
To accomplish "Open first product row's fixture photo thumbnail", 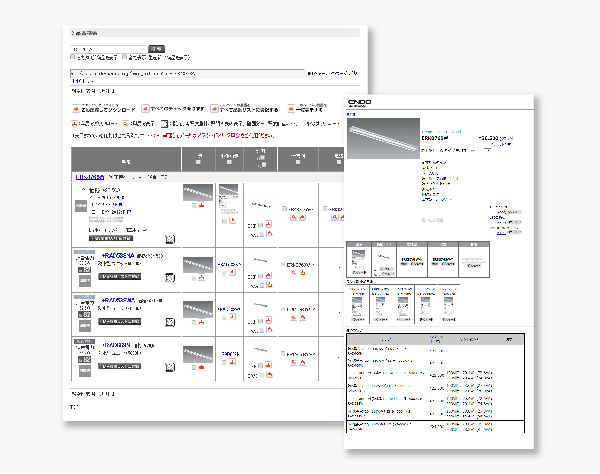I will coord(197,192).
